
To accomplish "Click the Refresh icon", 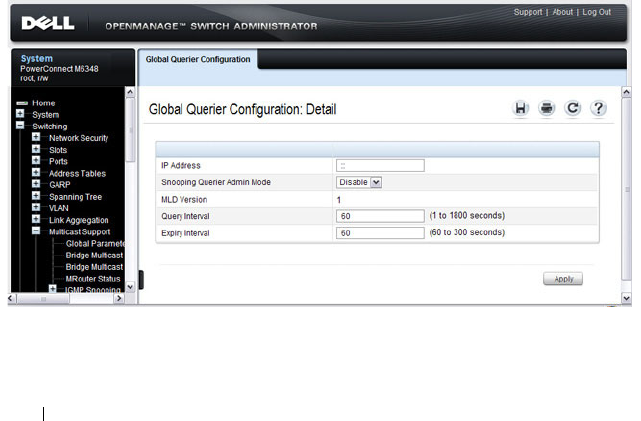I will pos(573,108).
